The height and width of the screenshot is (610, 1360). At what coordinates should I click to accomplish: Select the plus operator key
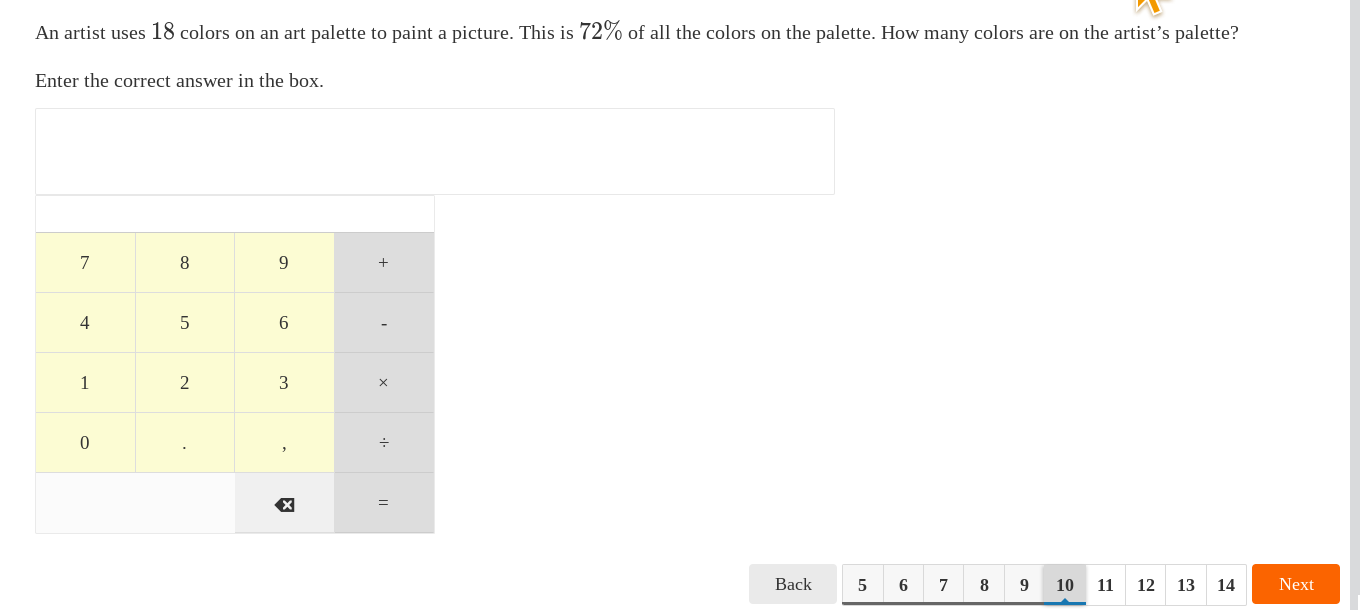tap(384, 263)
